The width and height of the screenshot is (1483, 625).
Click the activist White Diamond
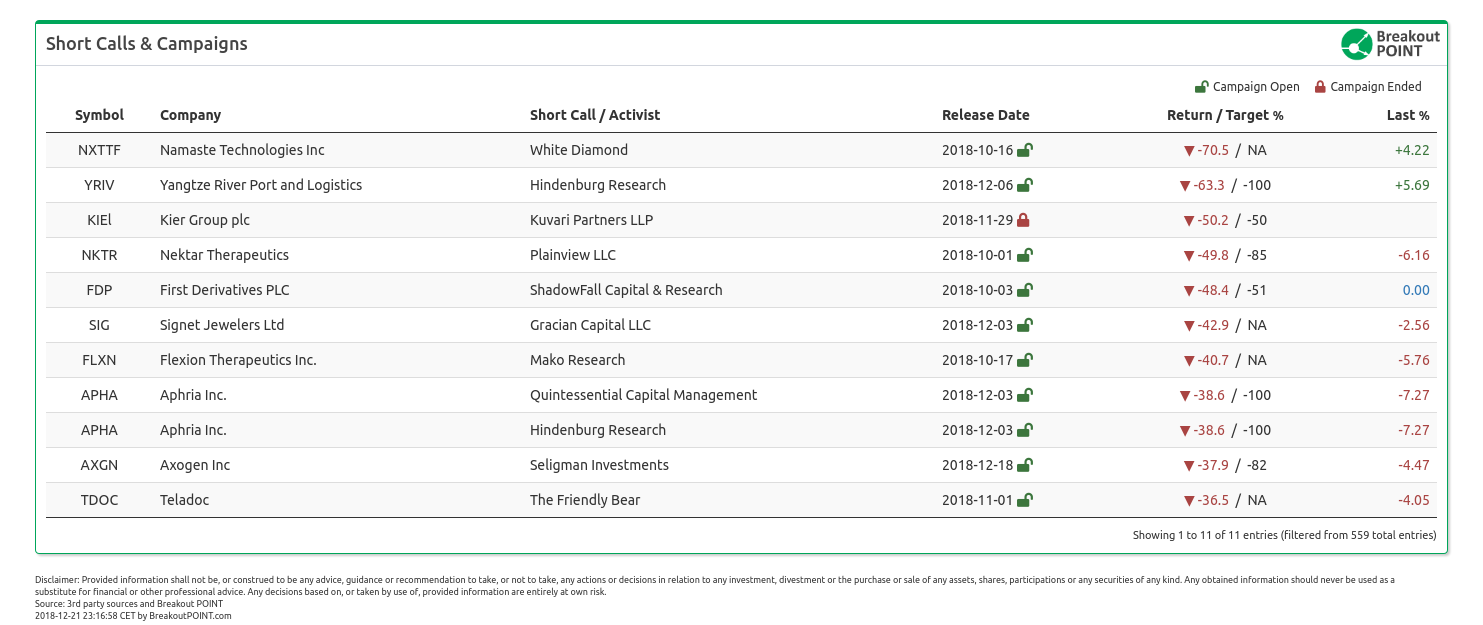pyautogui.click(x=579, y=150)
